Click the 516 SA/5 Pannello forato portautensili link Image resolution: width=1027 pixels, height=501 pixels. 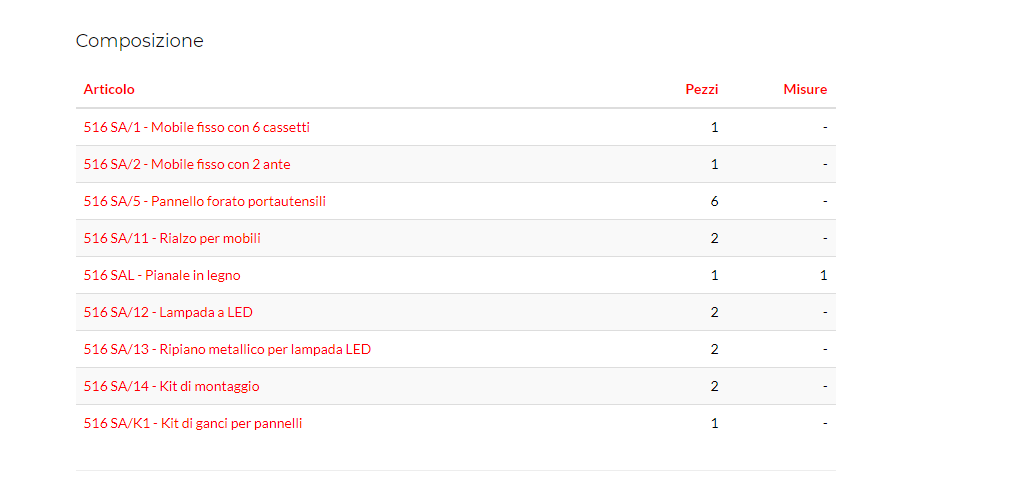pos(204,201)
